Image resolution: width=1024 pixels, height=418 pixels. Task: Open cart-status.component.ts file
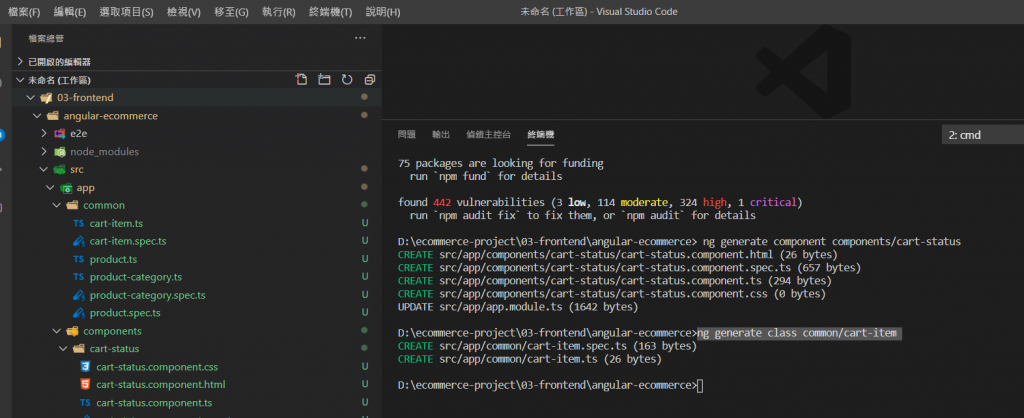(154, 402)
